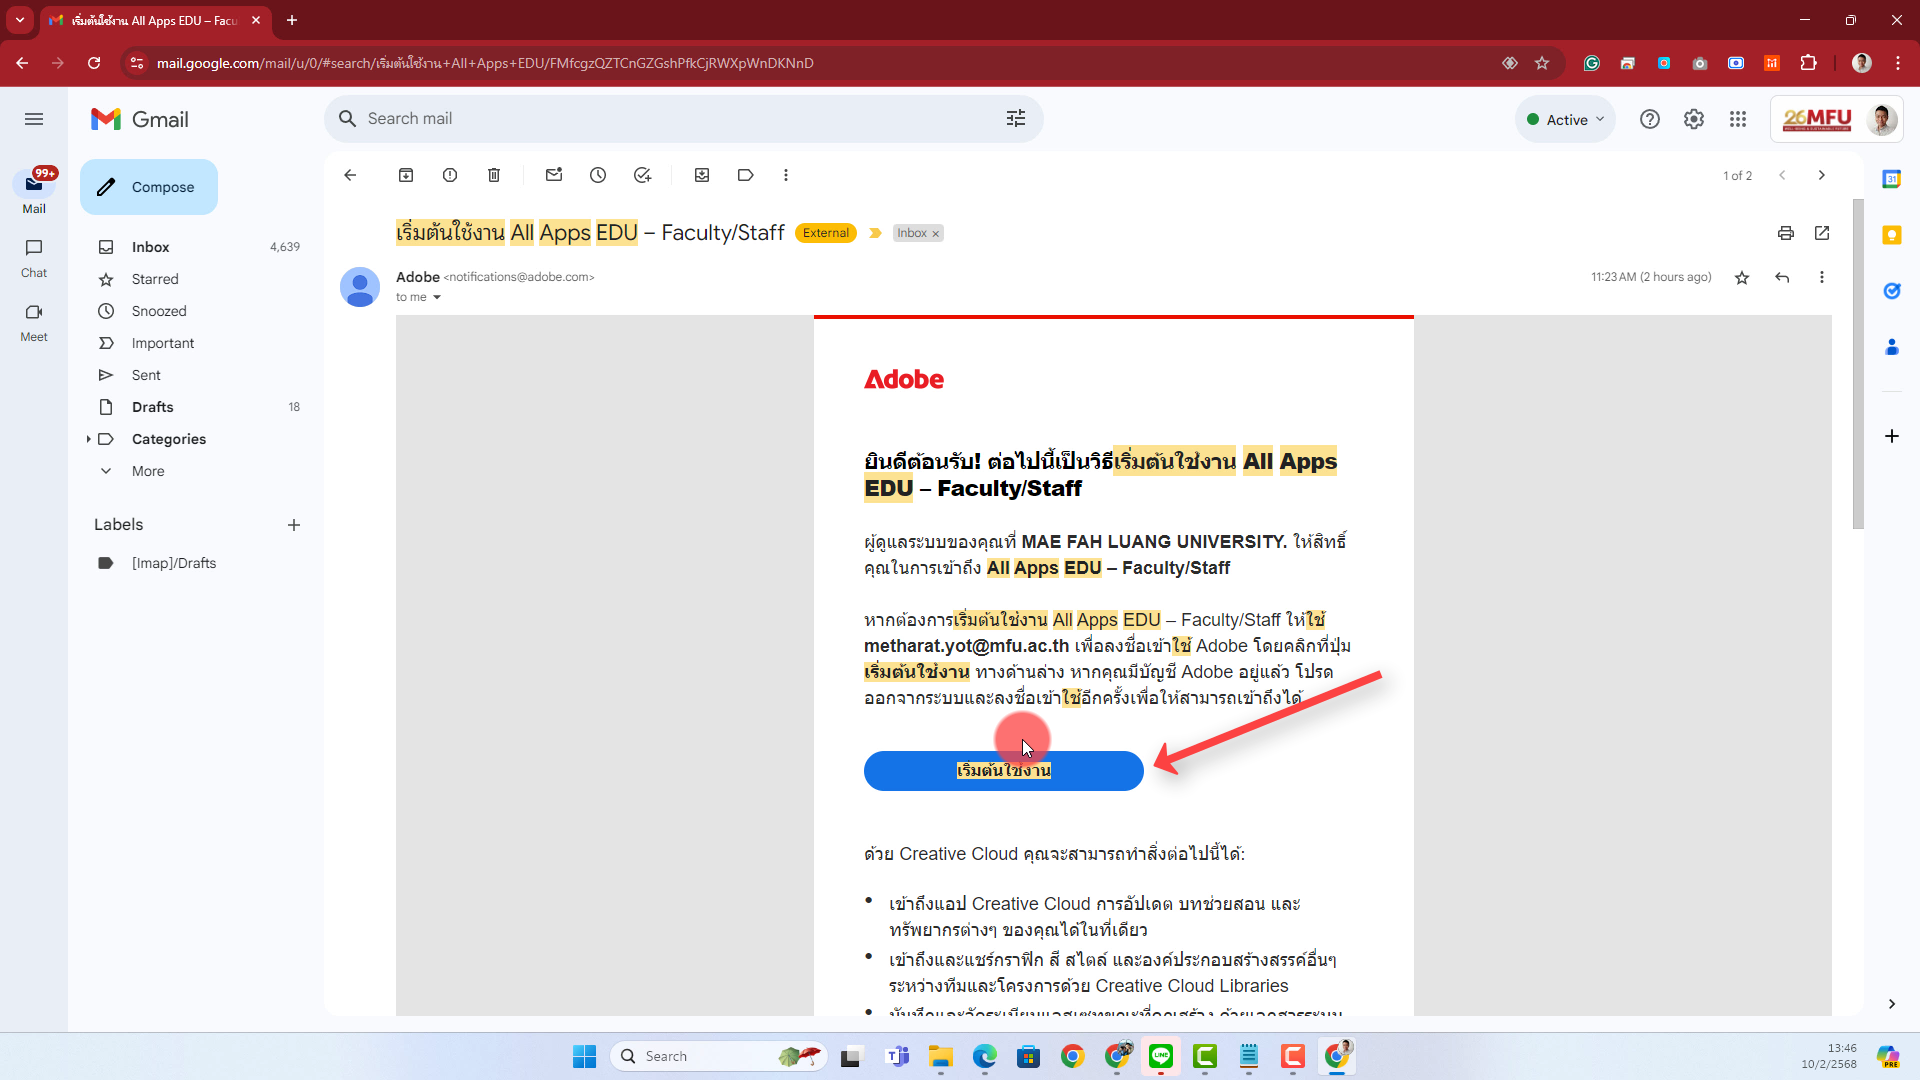1920x1080 pixels.
Task: Expand the Categories tree arrow
Action: [88, 439]
